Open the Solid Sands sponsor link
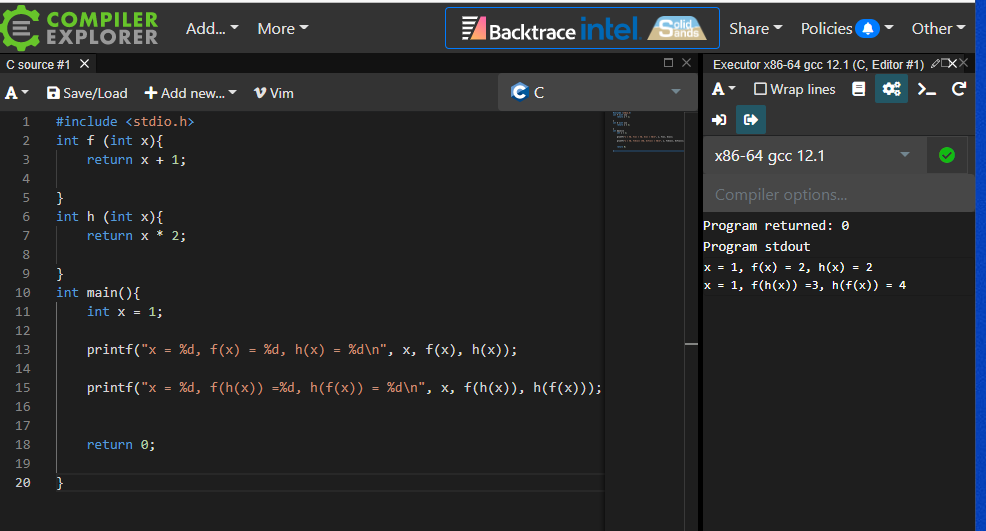Image resolution: width=986 pixels, height=531 pixels. (x=679, y=28)
